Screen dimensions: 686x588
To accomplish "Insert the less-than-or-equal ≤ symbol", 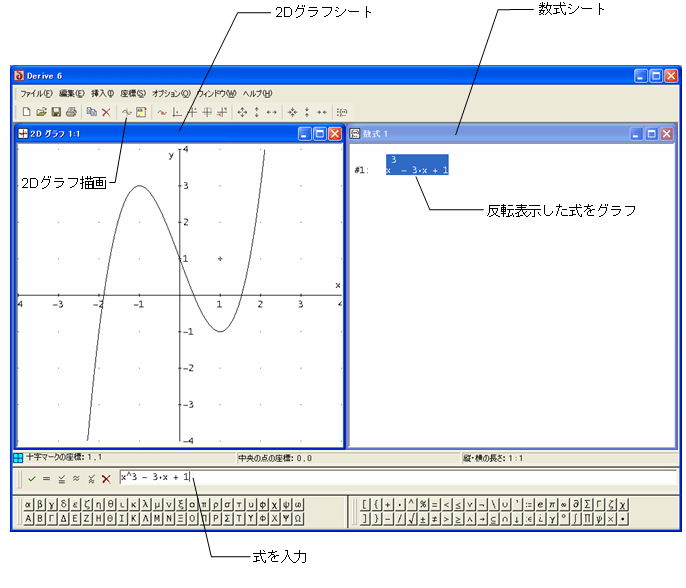I will (x=460, y=504).
